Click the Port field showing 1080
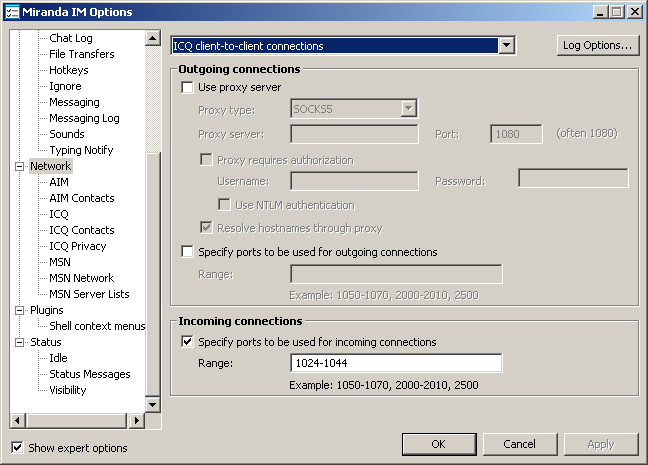The width and height of the screenshot is (648, 465). (516, 134)
